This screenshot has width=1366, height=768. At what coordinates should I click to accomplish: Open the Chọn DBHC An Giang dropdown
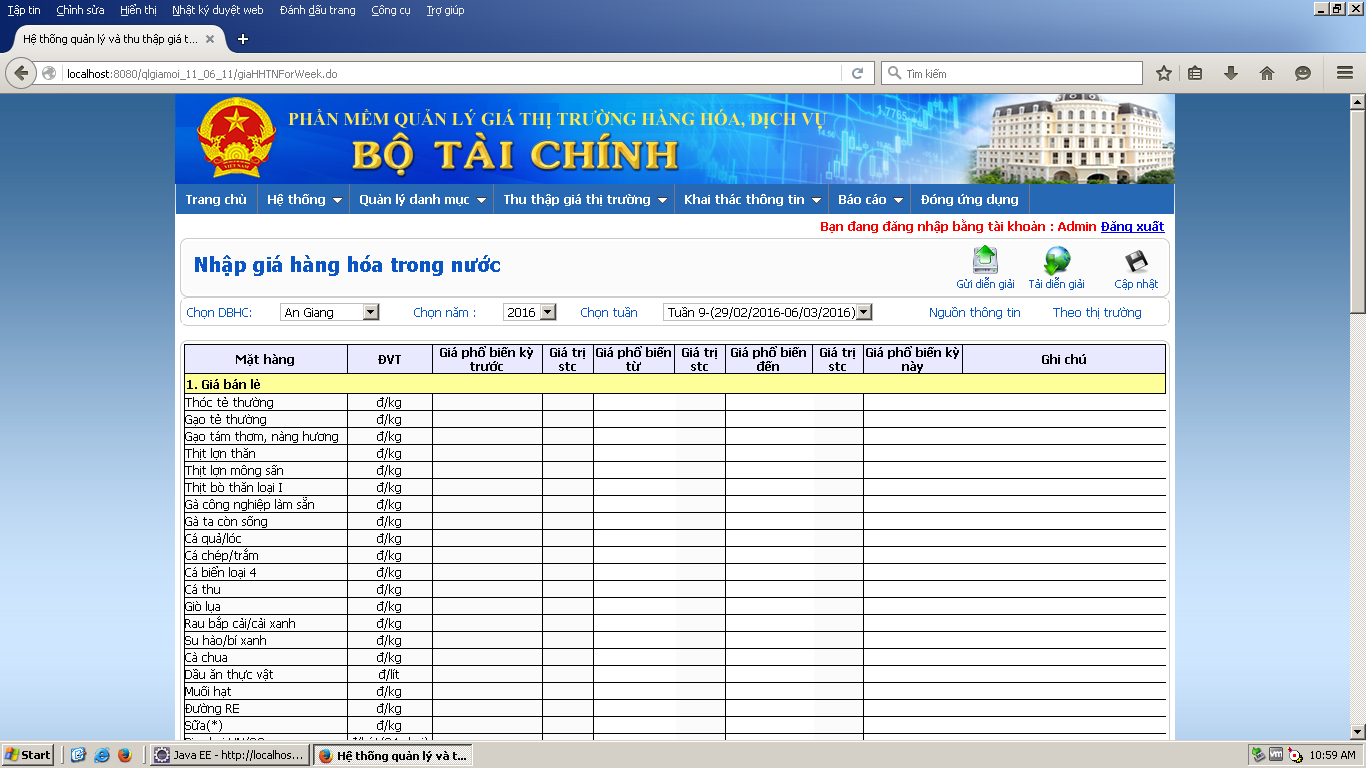click(x=329, y=312)
